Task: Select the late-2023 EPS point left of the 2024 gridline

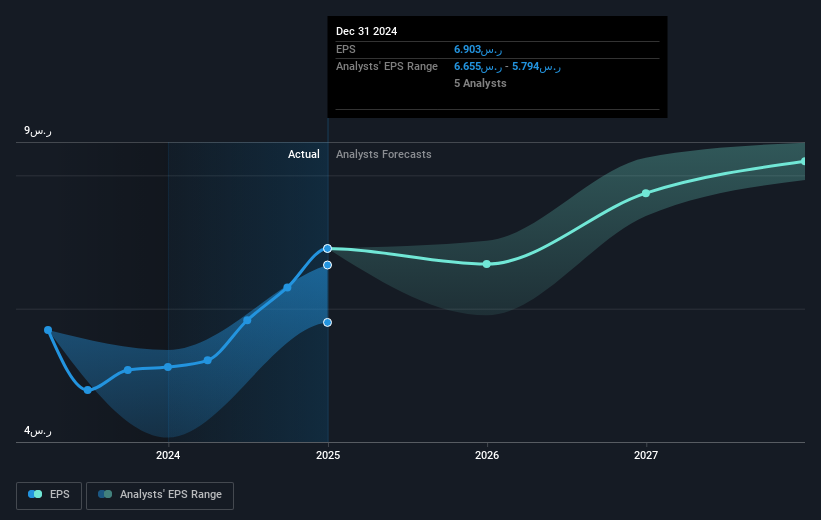Action: 128,370
